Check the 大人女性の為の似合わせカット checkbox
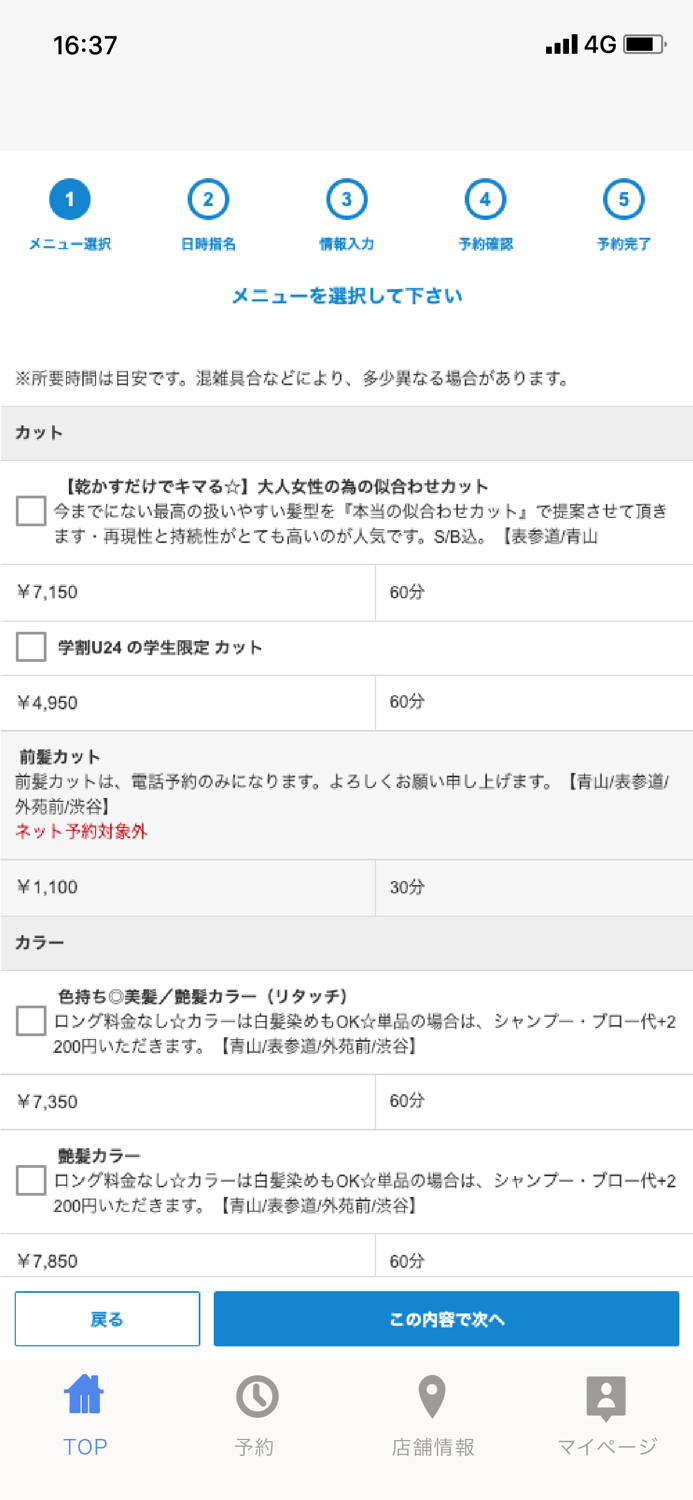 pos(30,511)
